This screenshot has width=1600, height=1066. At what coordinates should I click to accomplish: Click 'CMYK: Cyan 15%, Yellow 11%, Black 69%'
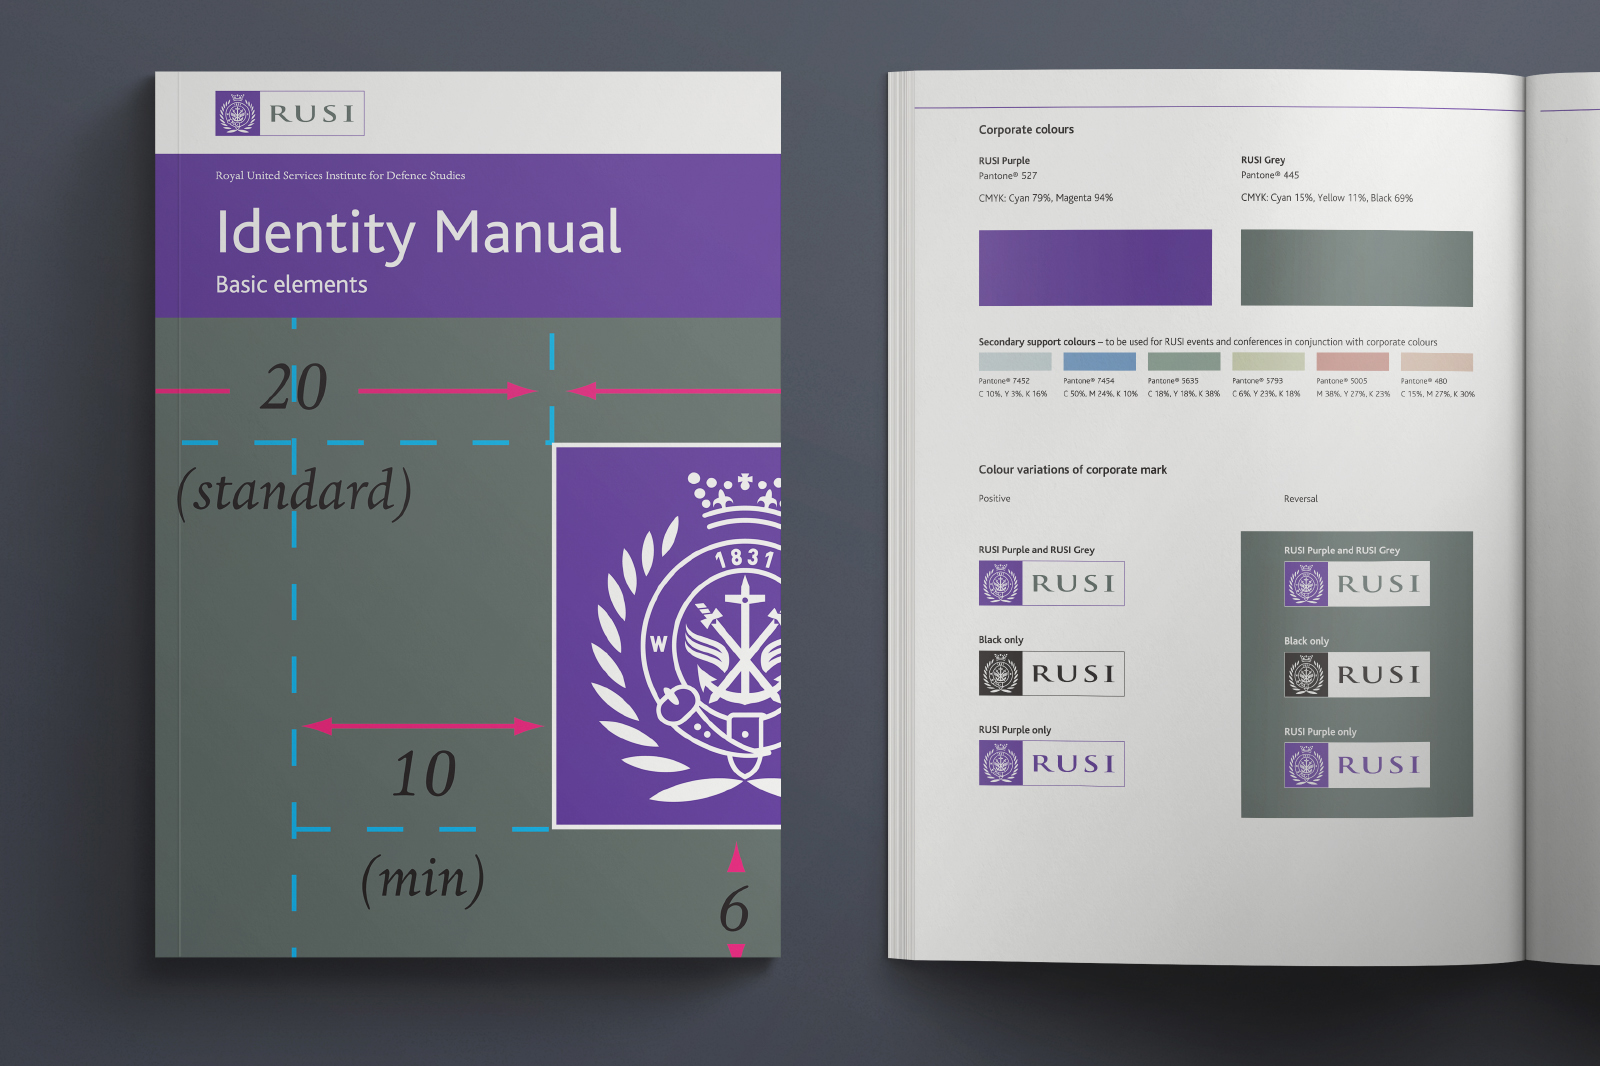1327,198
